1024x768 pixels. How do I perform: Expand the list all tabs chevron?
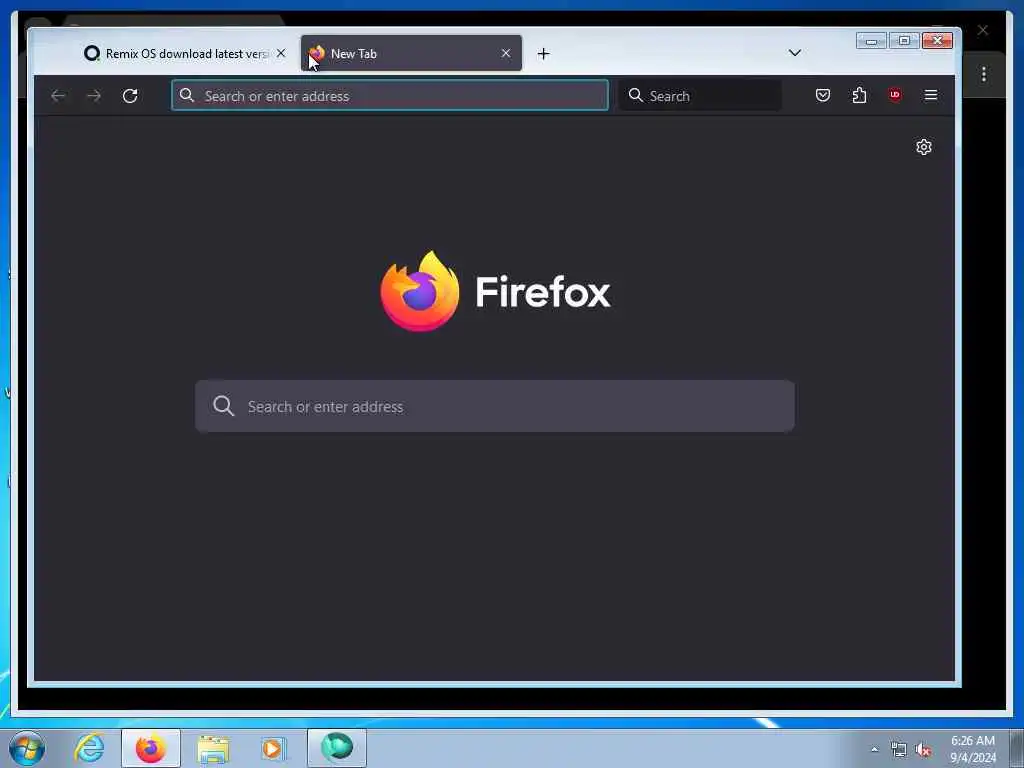pyautogui.click(x=795, y=53)
